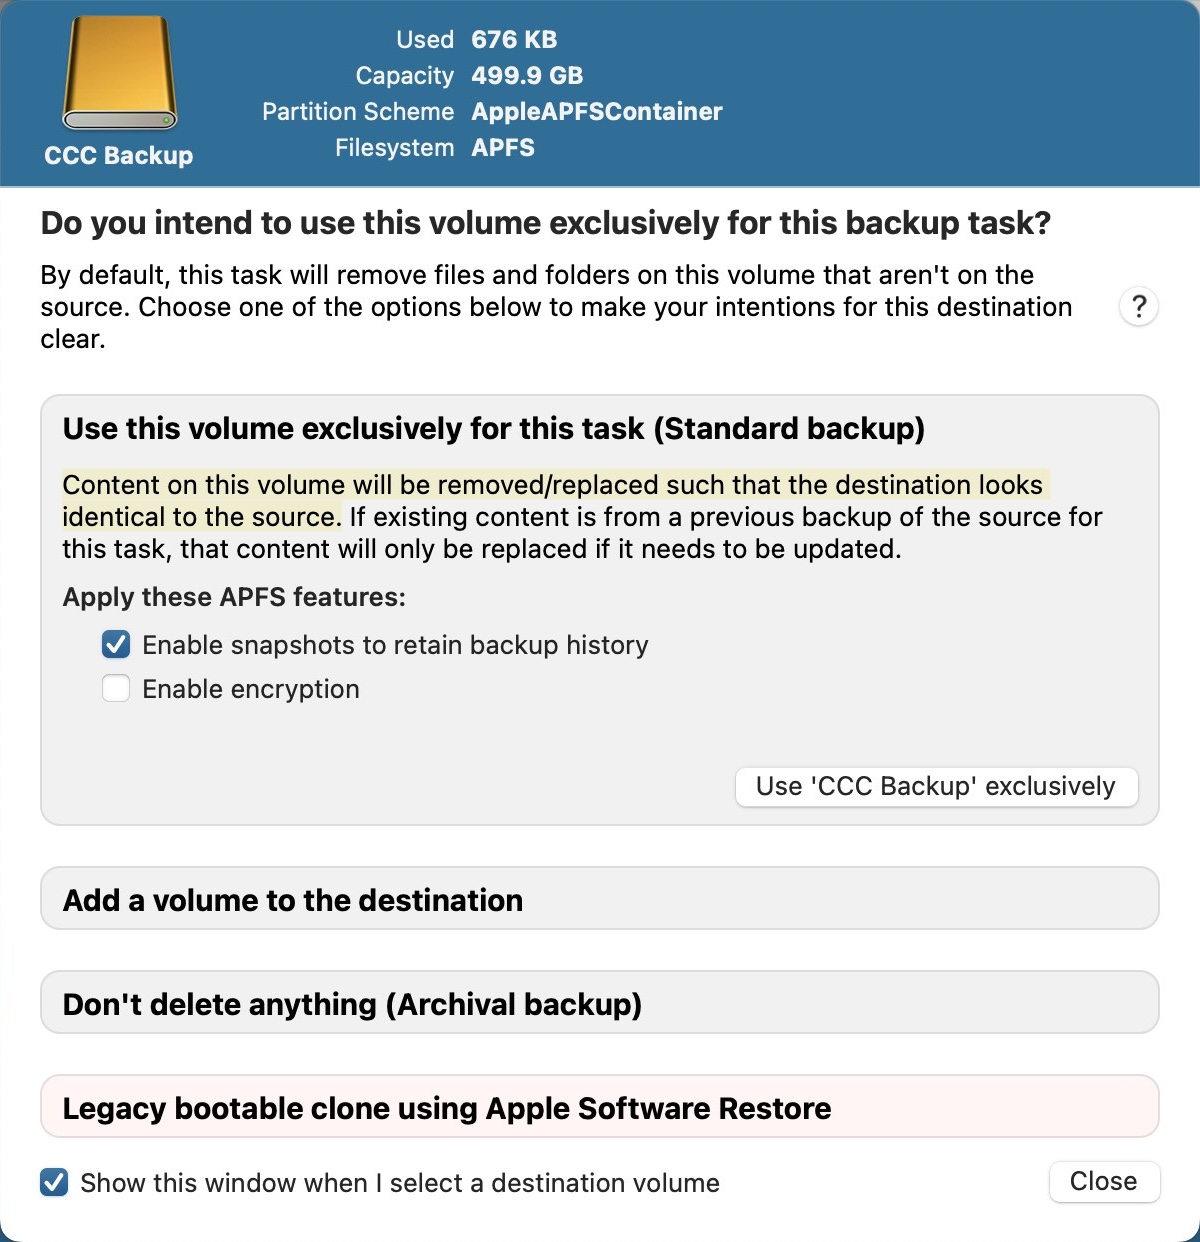Screen dimensions: 1200x1242
Task: Uncheck Show this window when selecting destination
Action: point(52,1182)
